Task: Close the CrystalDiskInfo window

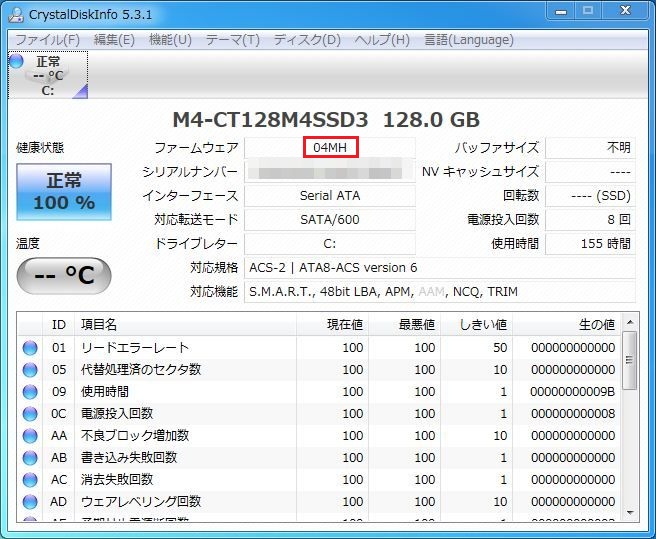Action: pos(625,10)
